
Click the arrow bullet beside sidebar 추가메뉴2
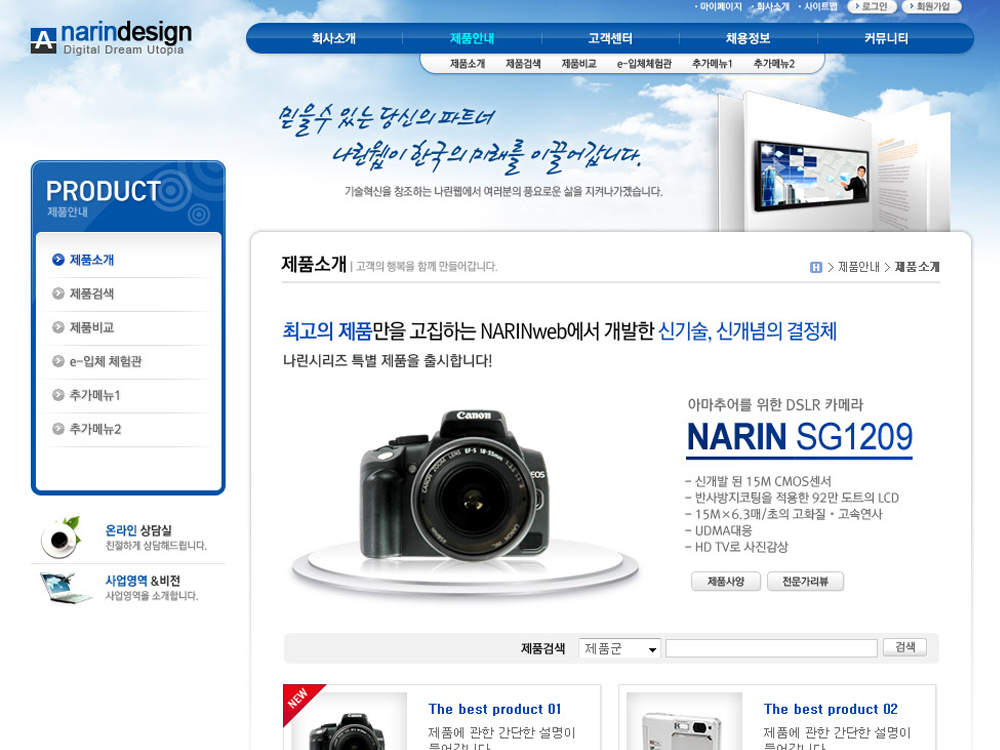(58, 429)
